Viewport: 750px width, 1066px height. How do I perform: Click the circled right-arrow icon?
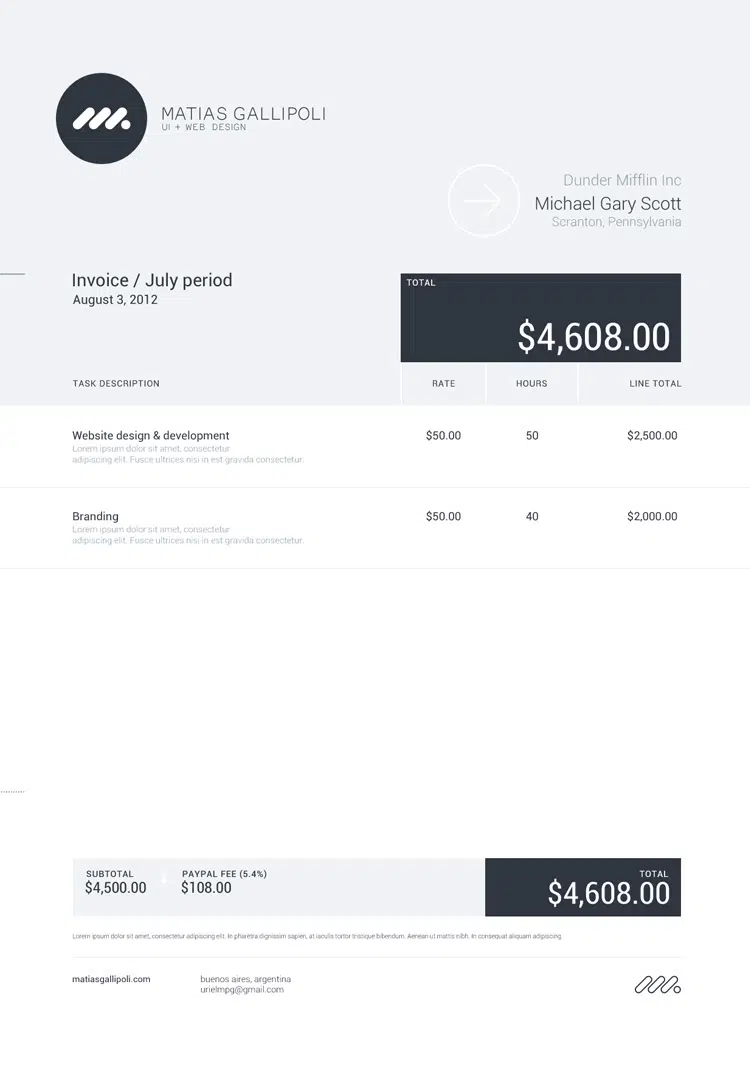tap(484, 201)
